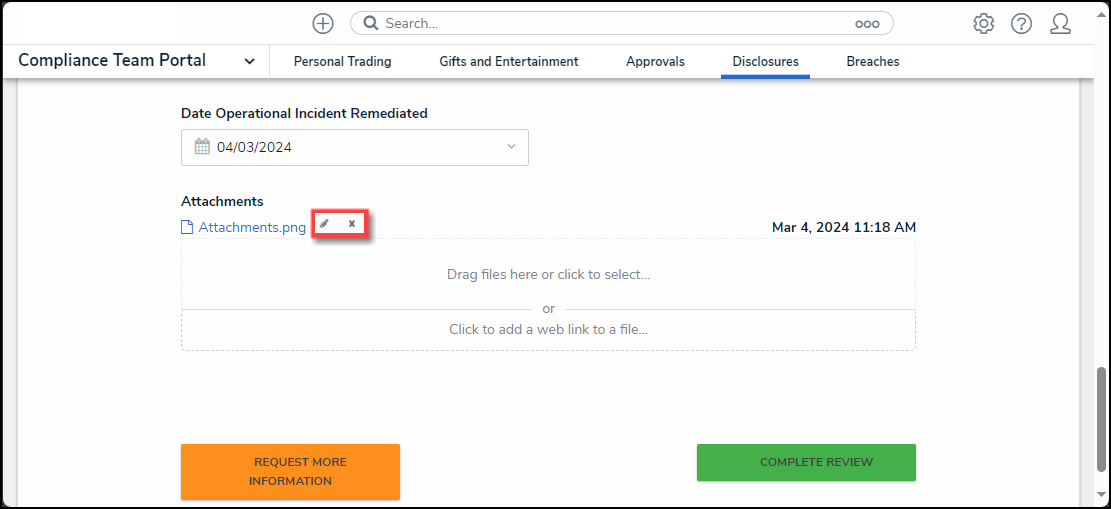Click the drag files upload area
The image size is (1111, 509).
pos(548,274)
